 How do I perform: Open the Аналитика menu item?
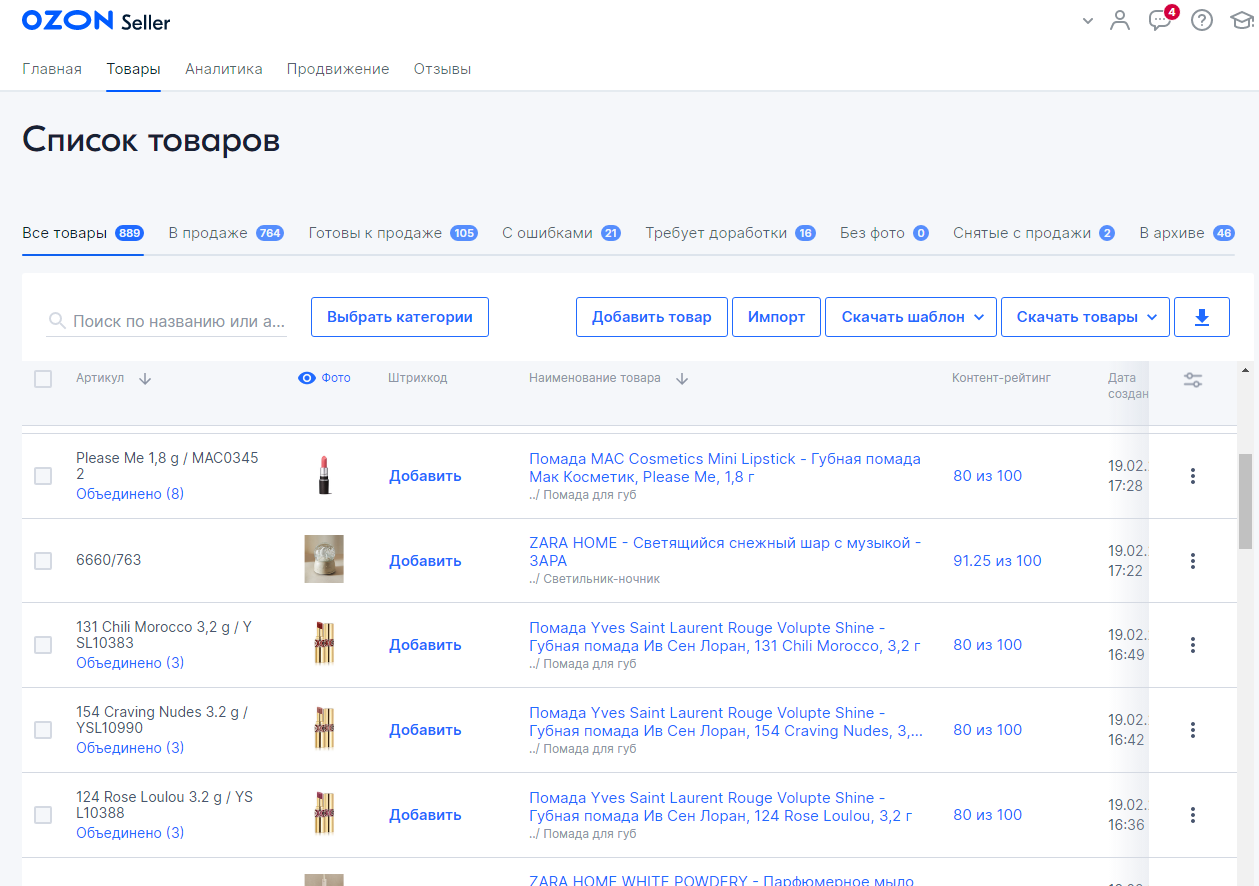tap(224, 69)
